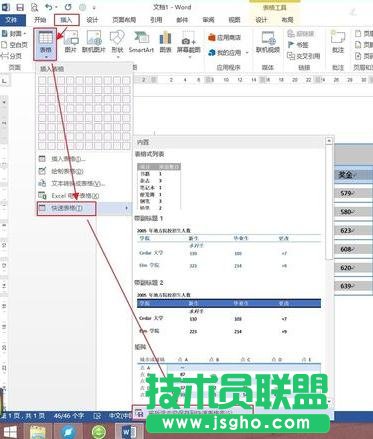This screenshot has height=439, width=373.
Task: Click the page count indicator in status bar
Action: (x=23, y=416)
